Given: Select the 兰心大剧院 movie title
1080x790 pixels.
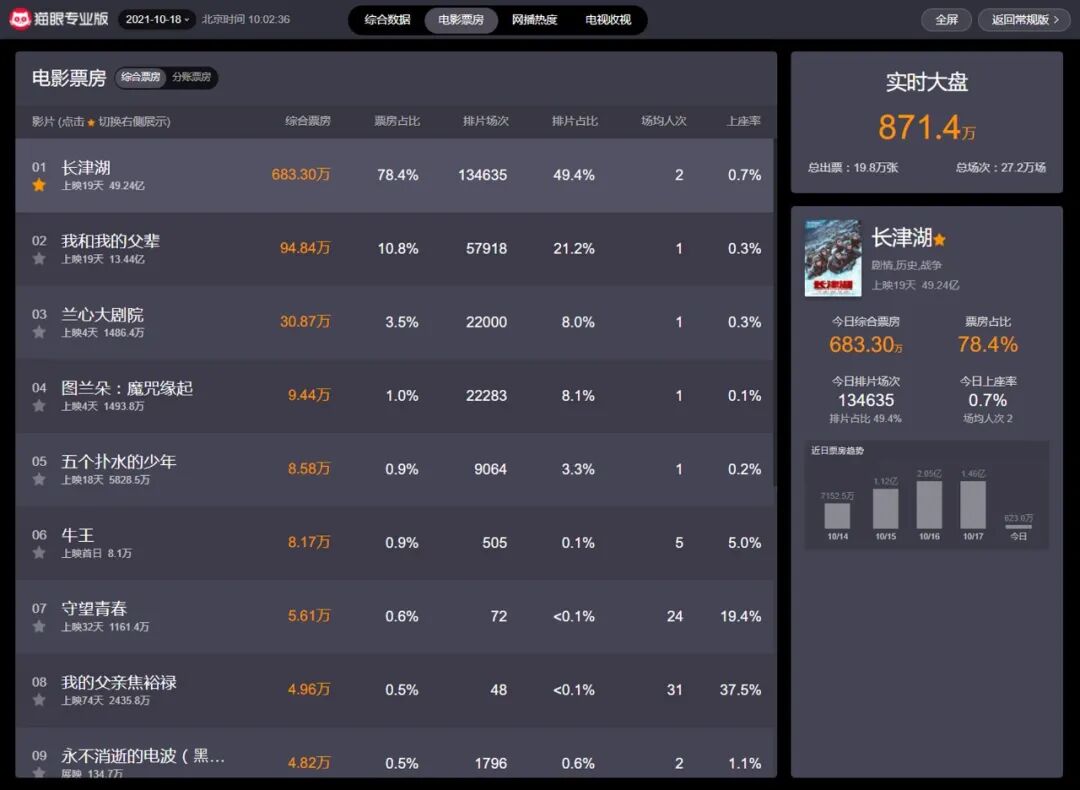Looking at the screenshot, I should click(102, 315).
